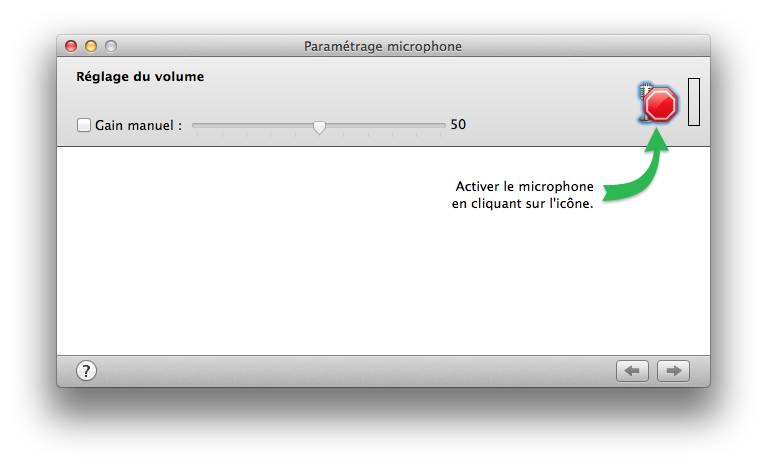Click the "Gain manuel :" label text
Screen dimensions: 767x466
(x=138, y=126)
